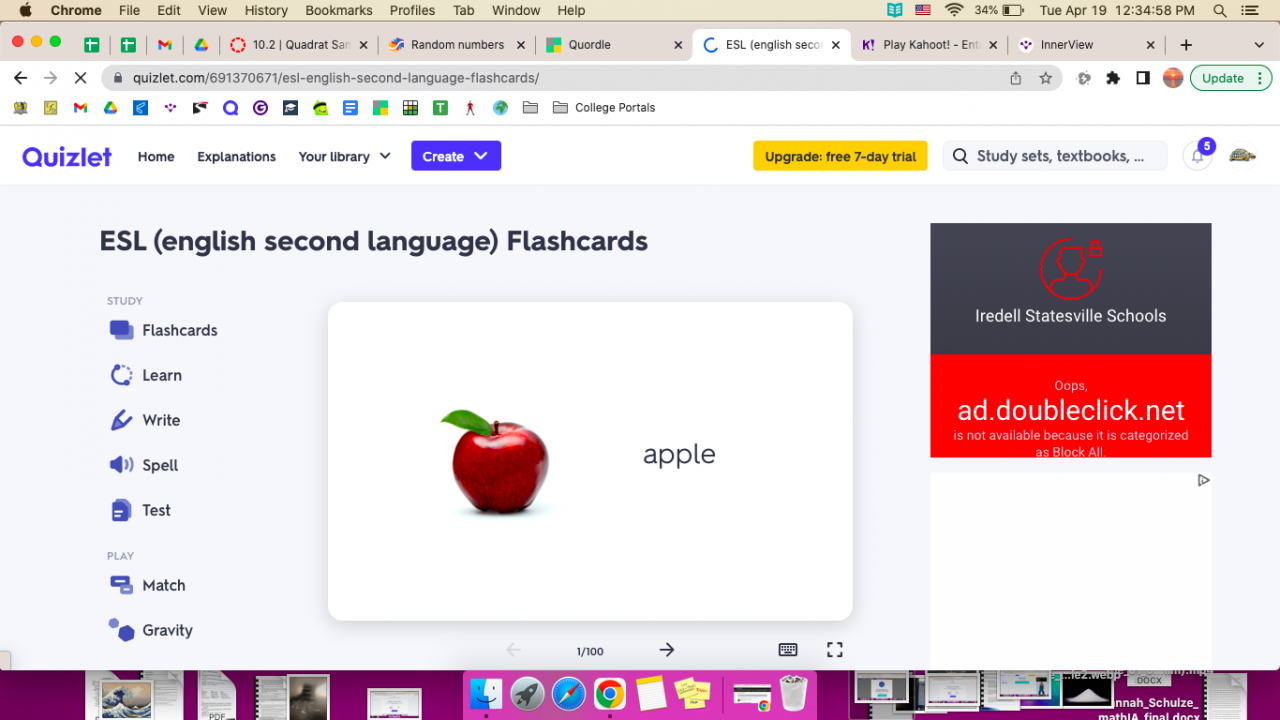
Task: Flip the apple flashcard
Action: [590, 461]
